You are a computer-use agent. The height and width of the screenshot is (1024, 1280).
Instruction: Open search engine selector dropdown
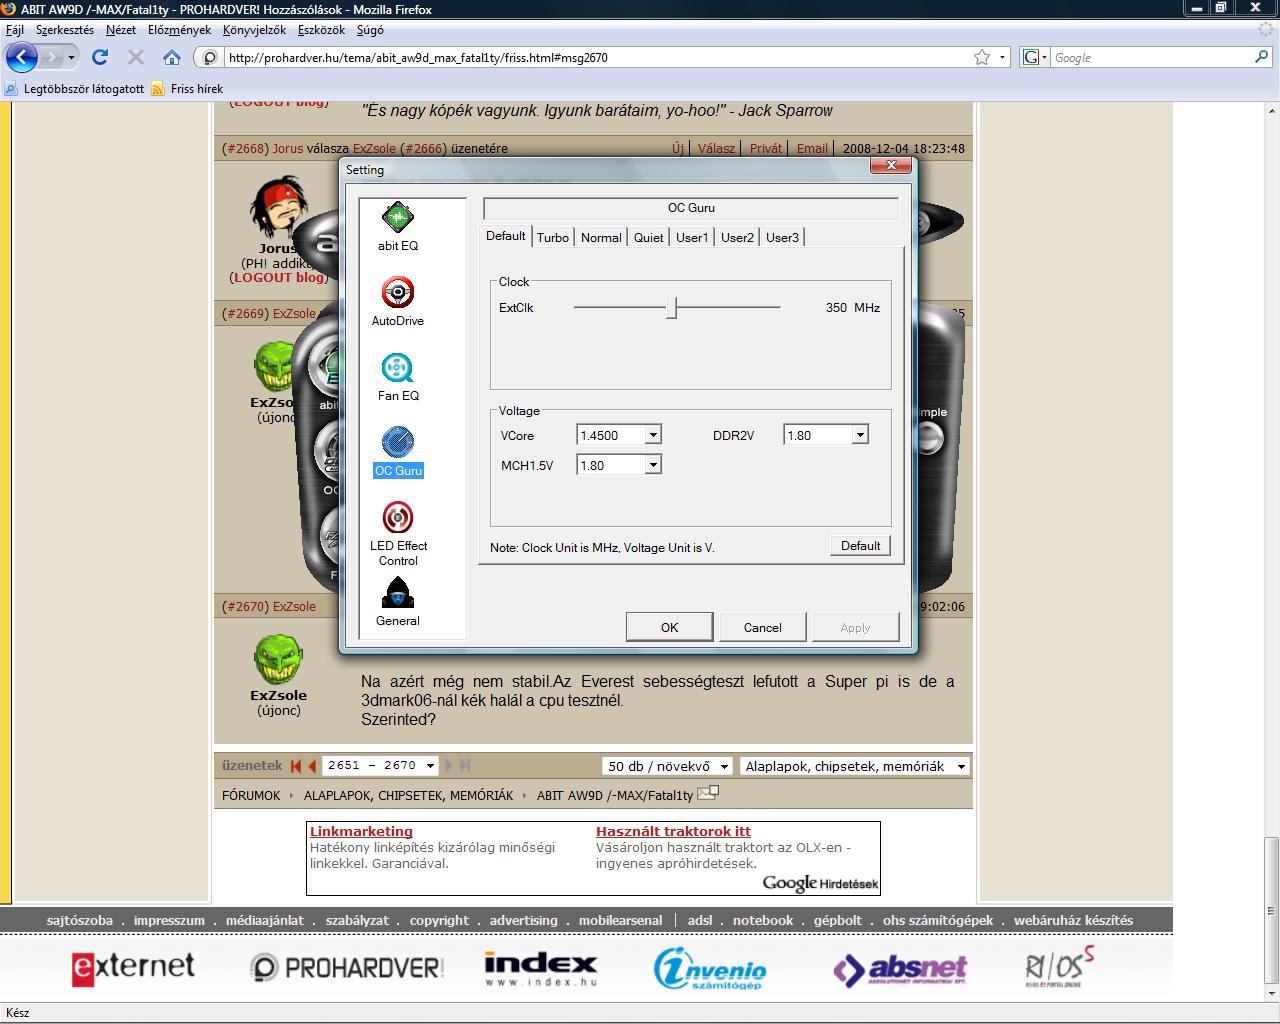click(1036, 57)
